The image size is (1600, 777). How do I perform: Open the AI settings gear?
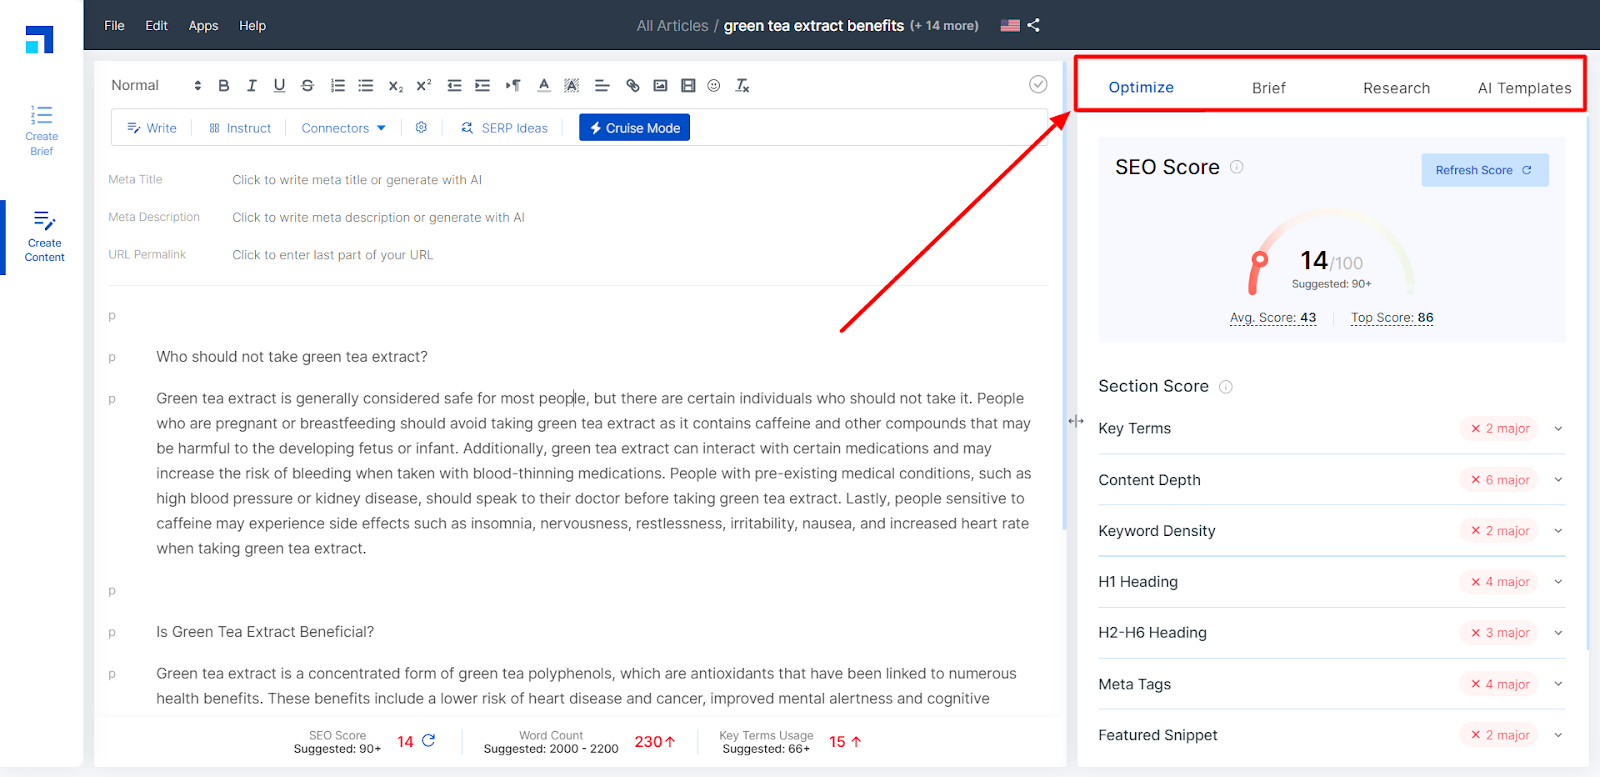click(421, 128)
